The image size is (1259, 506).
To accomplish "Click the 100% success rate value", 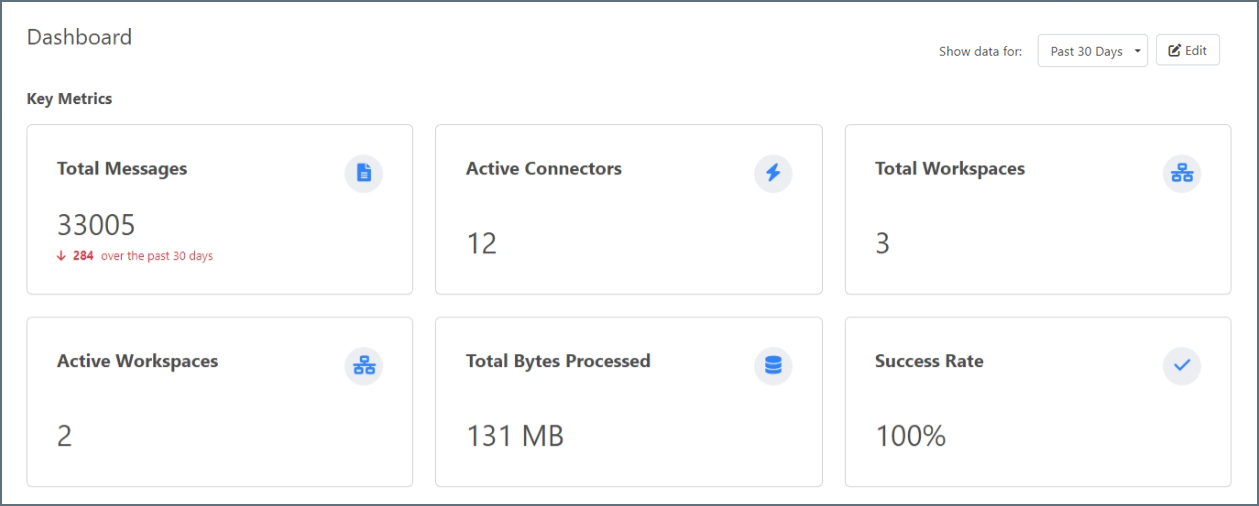I will click(910, 436).
